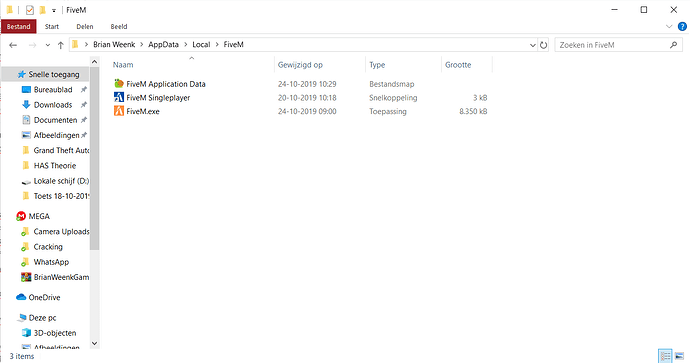
Task: Click the new folder icon in title bar
Action: pos(43,10)
